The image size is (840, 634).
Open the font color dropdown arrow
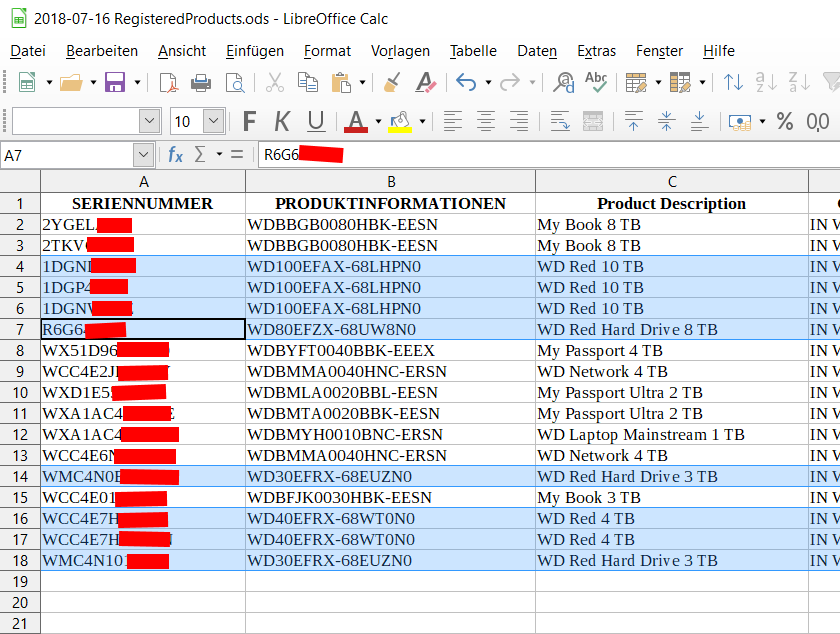coord(378,122)
